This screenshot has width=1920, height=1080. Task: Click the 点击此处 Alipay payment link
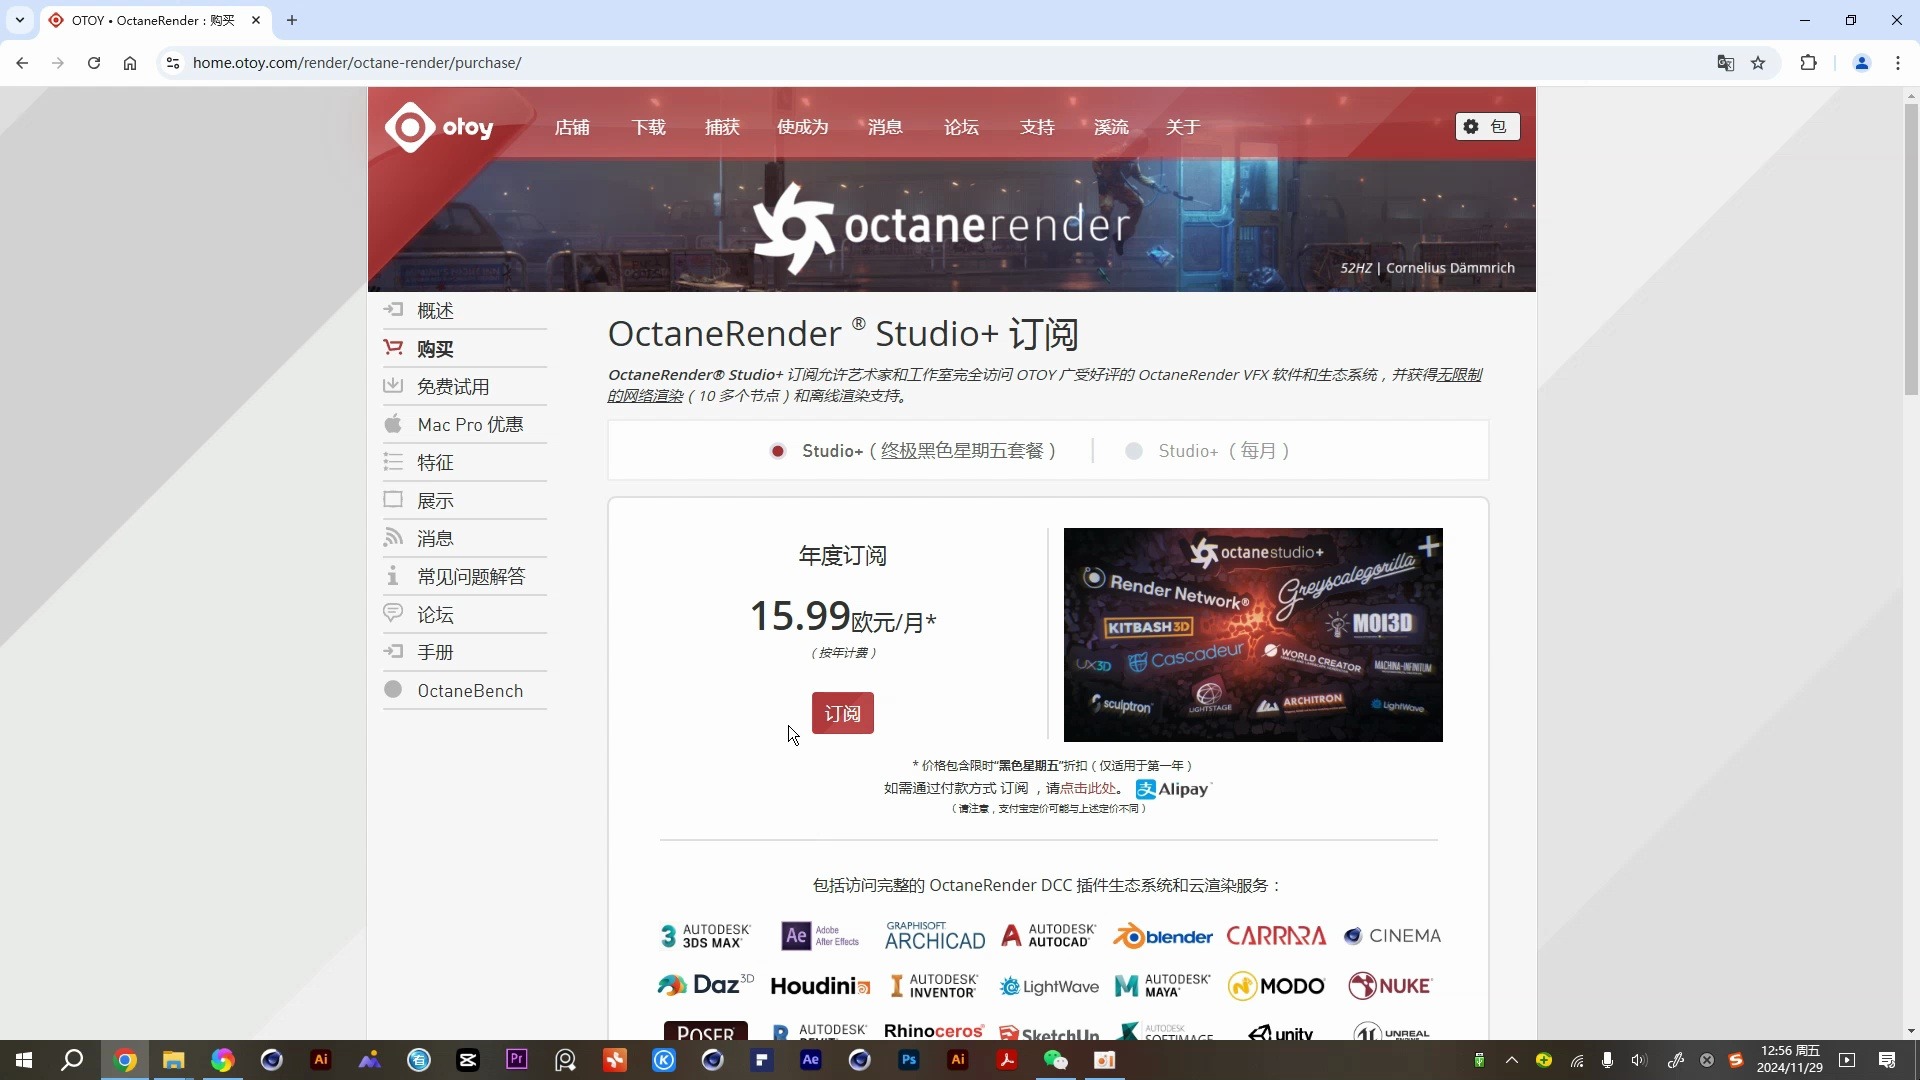(1088, 788)
